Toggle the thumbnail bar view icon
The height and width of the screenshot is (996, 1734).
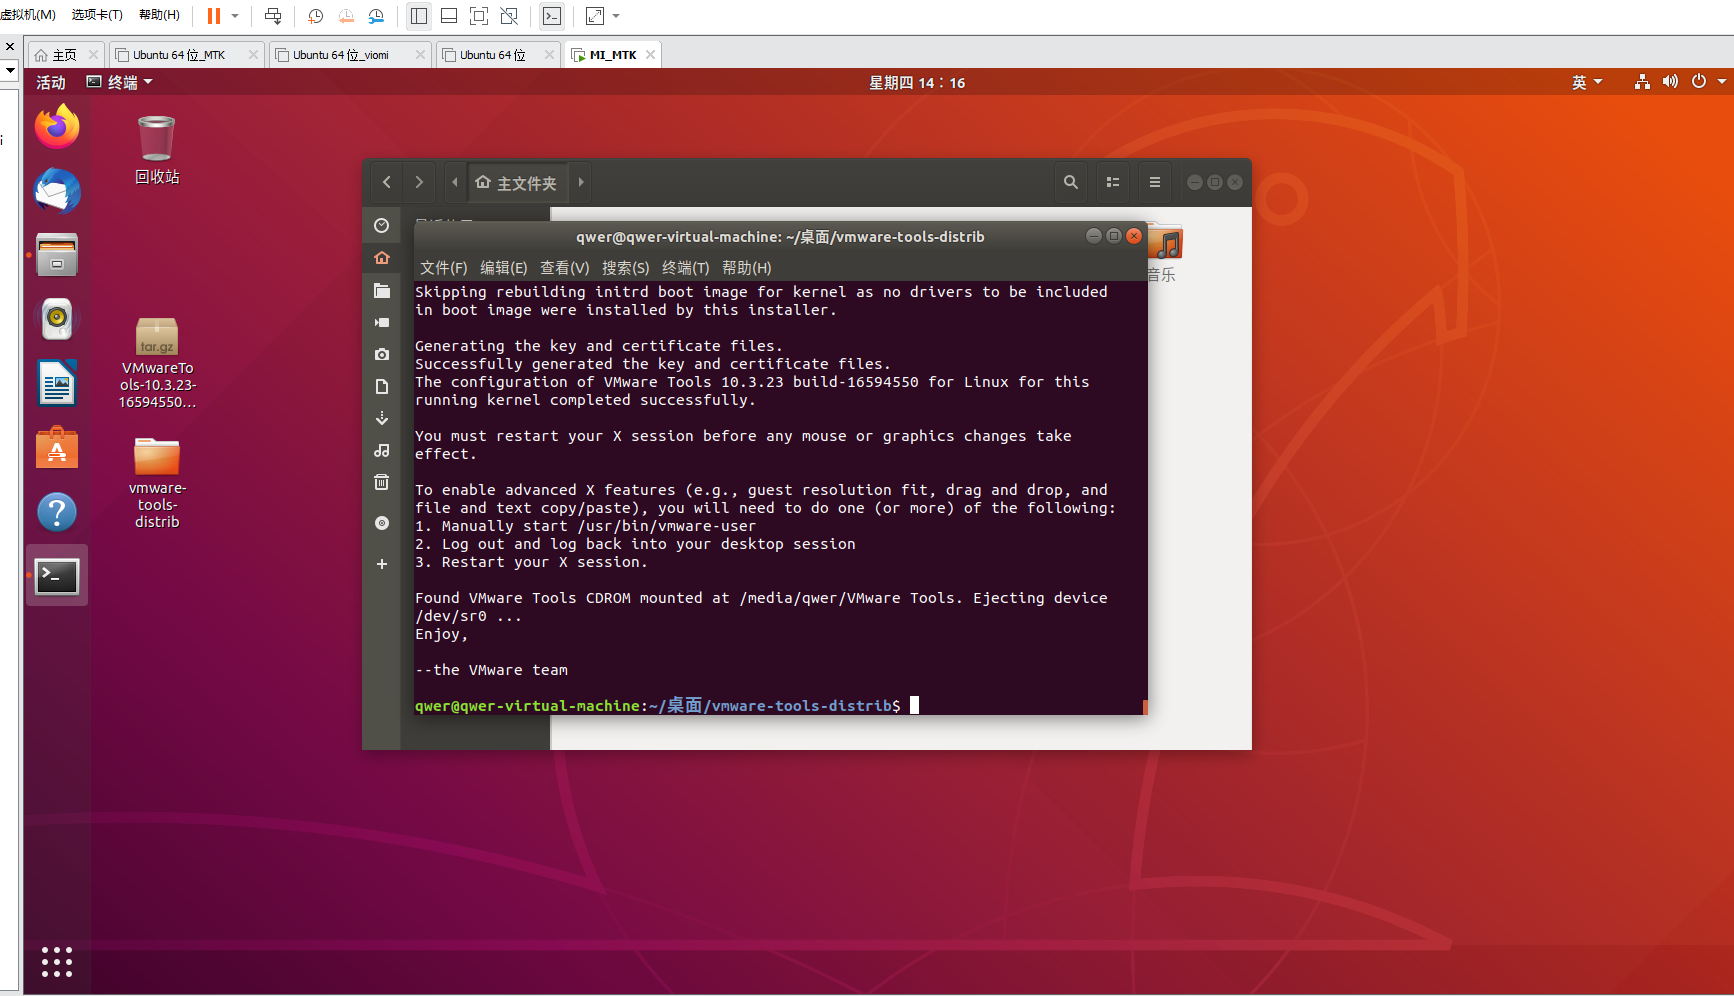(449, 16)
